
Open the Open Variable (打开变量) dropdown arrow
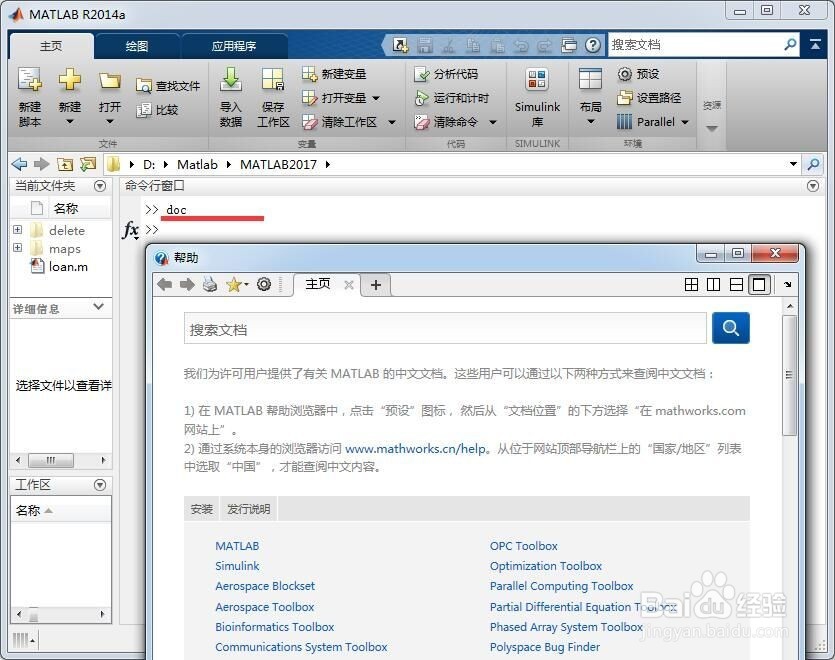pyautogui.click(x=376, y=99)
